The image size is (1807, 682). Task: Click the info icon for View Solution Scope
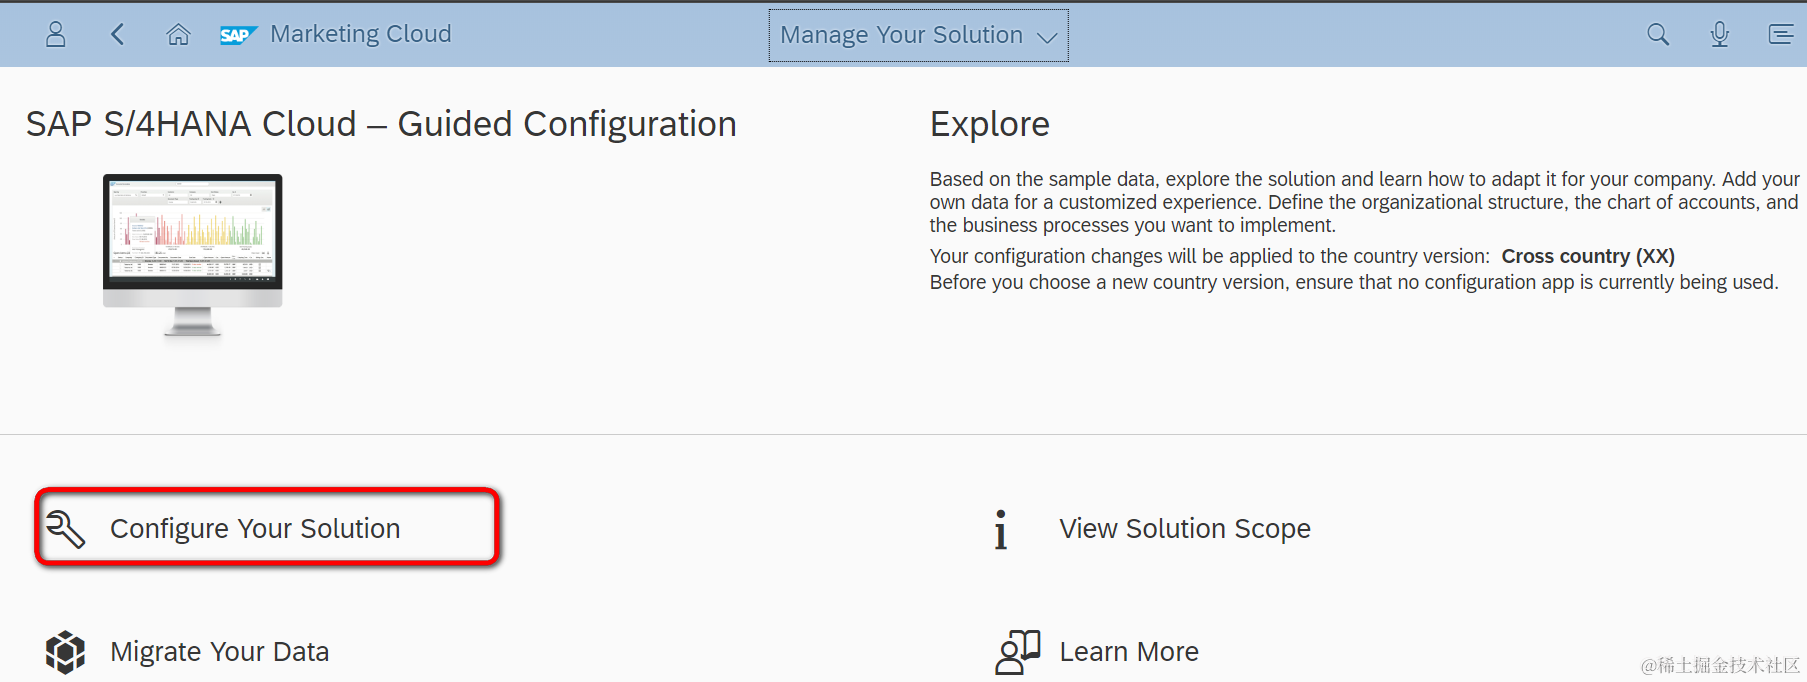click(x=1000, y=530)
